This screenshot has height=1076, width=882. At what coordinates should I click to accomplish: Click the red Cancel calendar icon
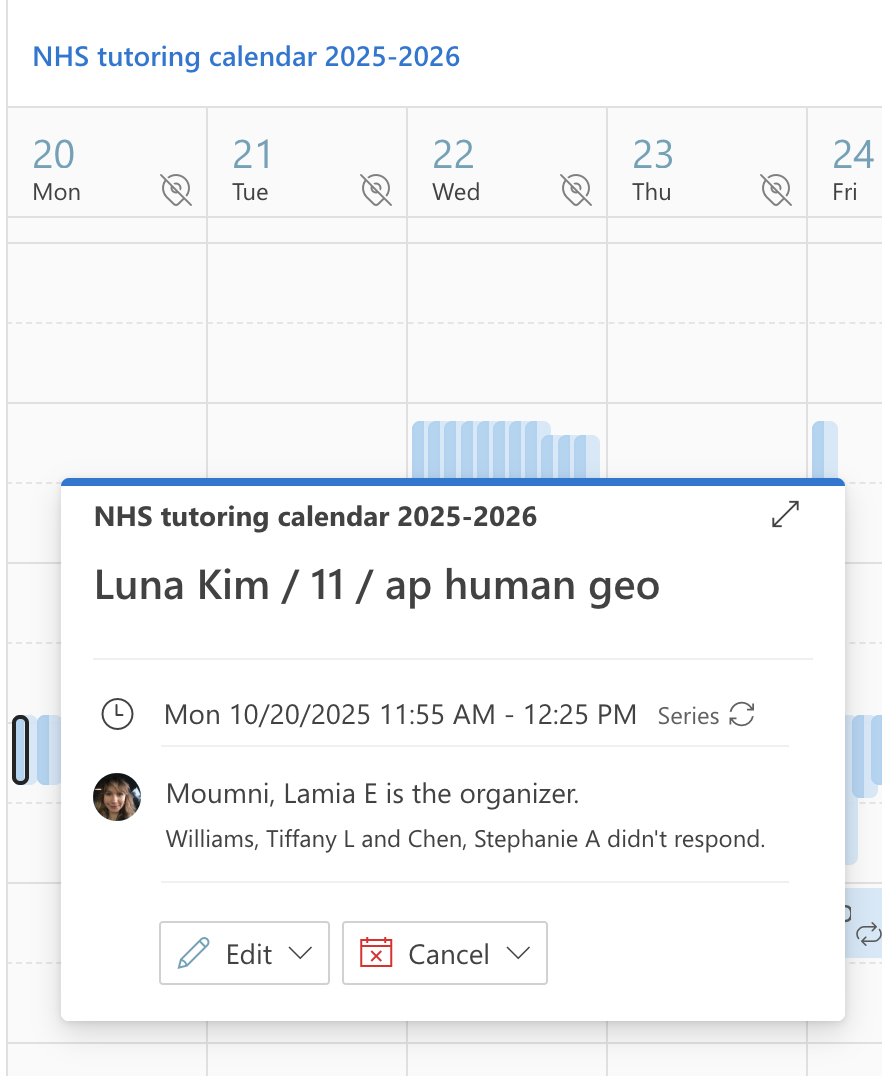(x=376, y=953)
